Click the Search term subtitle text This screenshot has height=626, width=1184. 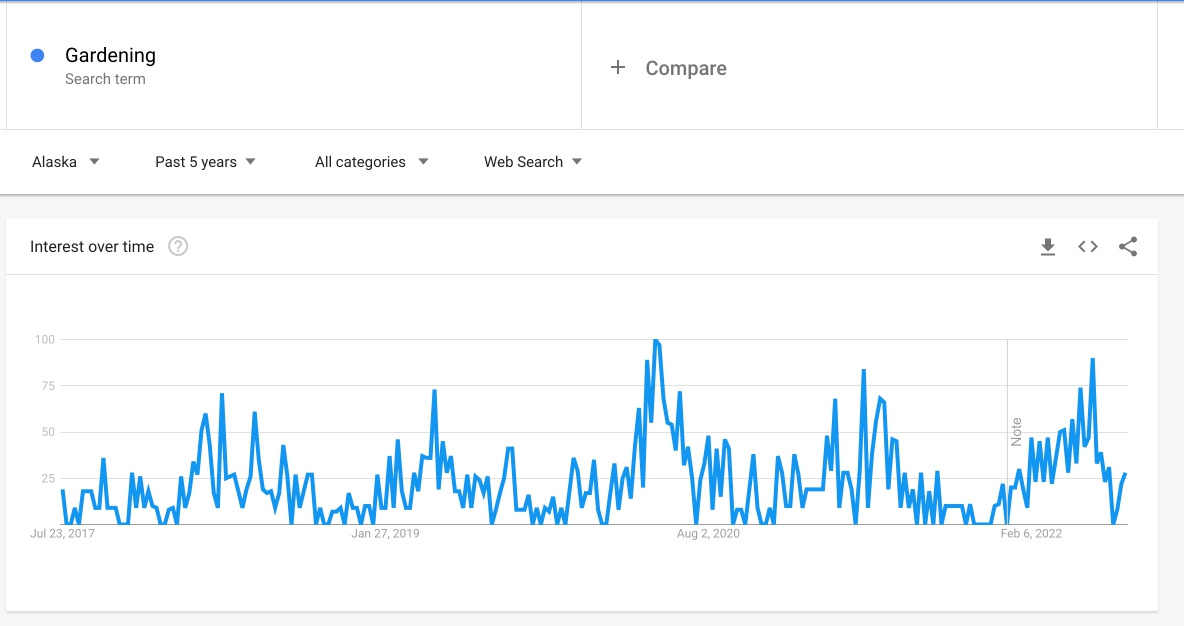(105, 79)
